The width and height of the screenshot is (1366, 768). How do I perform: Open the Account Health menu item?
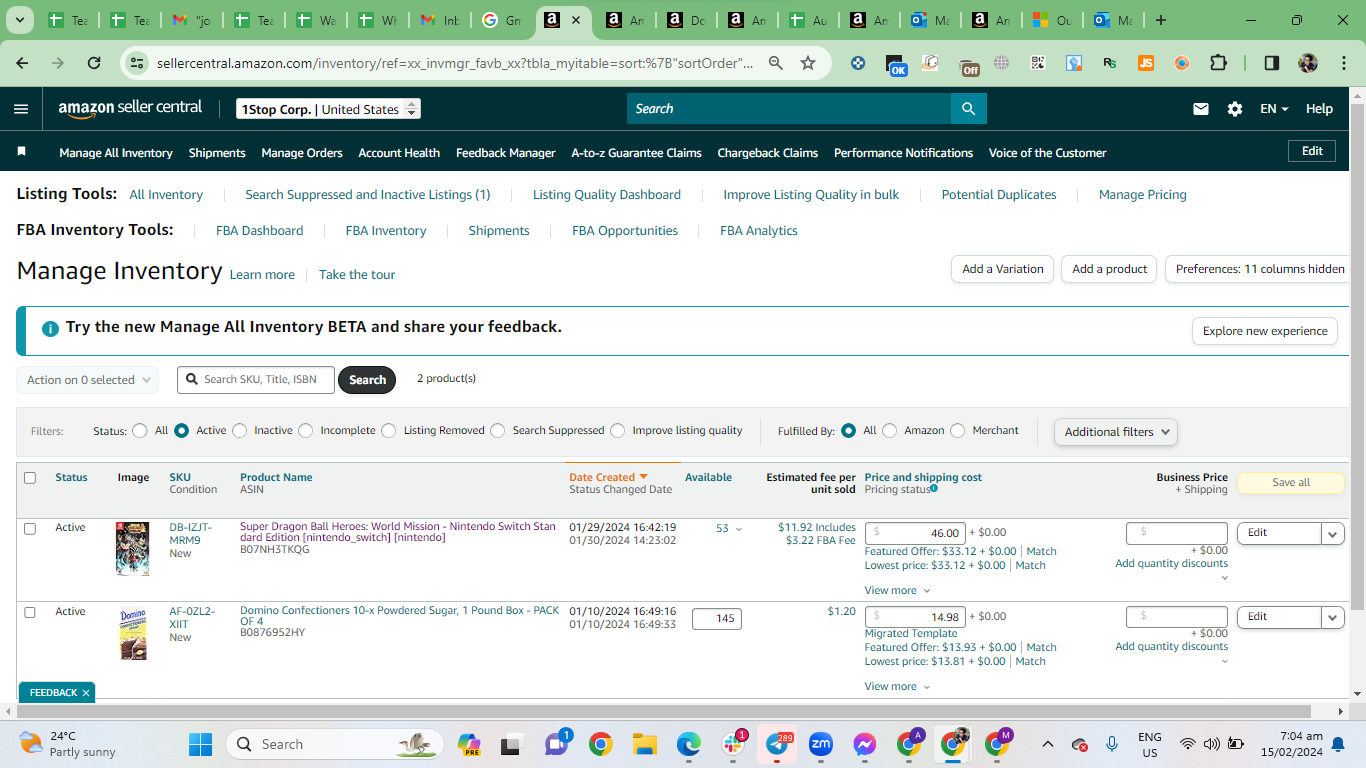[x=399, y=153]
